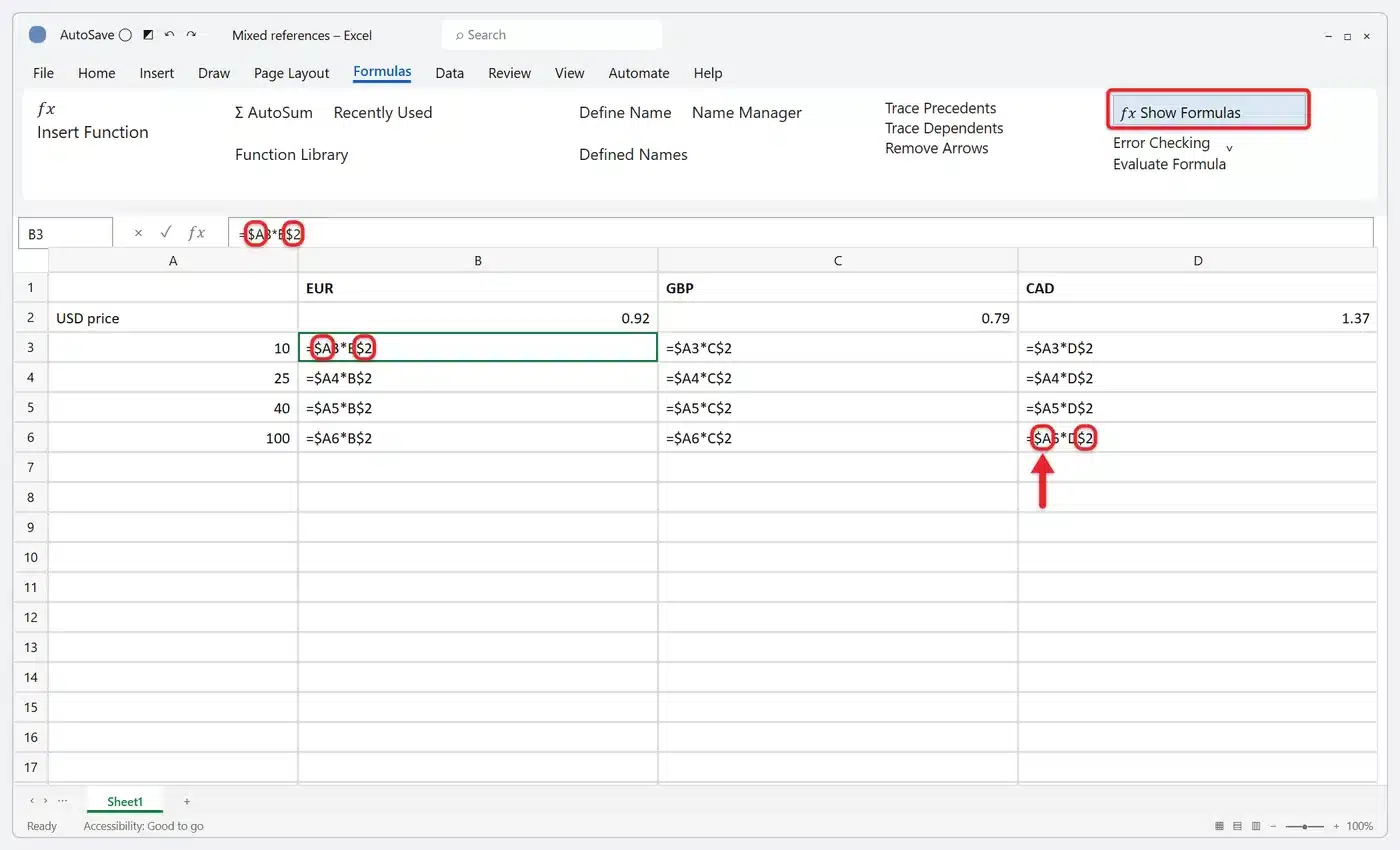Open the File menu
This screenshot has width=1400, height=850.
point(43,73)
